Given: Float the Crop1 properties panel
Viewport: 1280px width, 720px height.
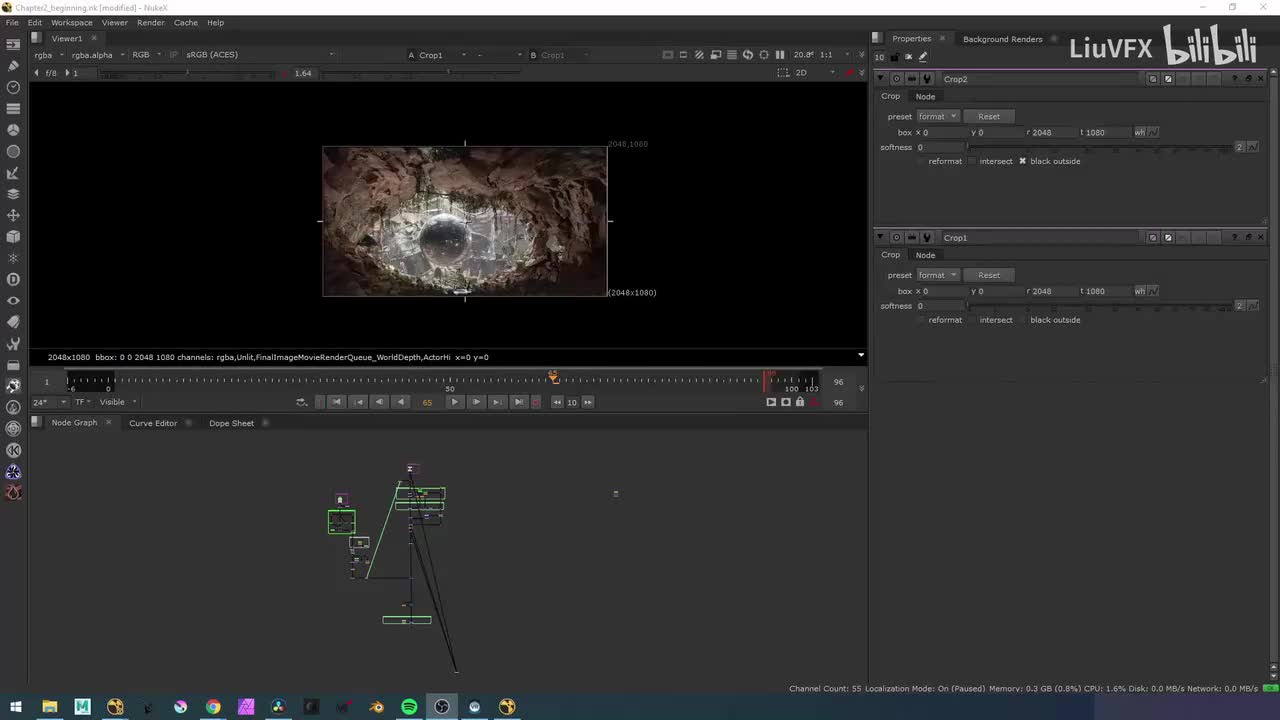Looking at the screenshot, I should [x=1248, y=238].
